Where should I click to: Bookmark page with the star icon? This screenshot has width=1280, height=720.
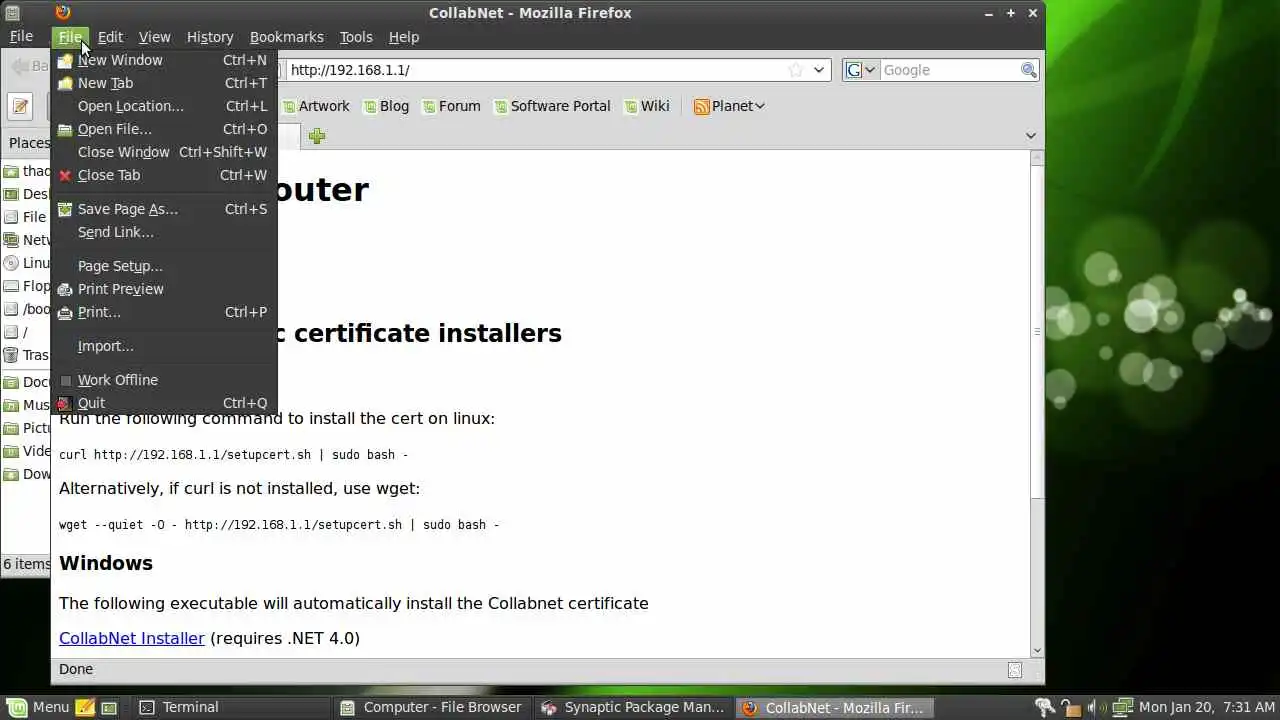(x=796, y=70)
